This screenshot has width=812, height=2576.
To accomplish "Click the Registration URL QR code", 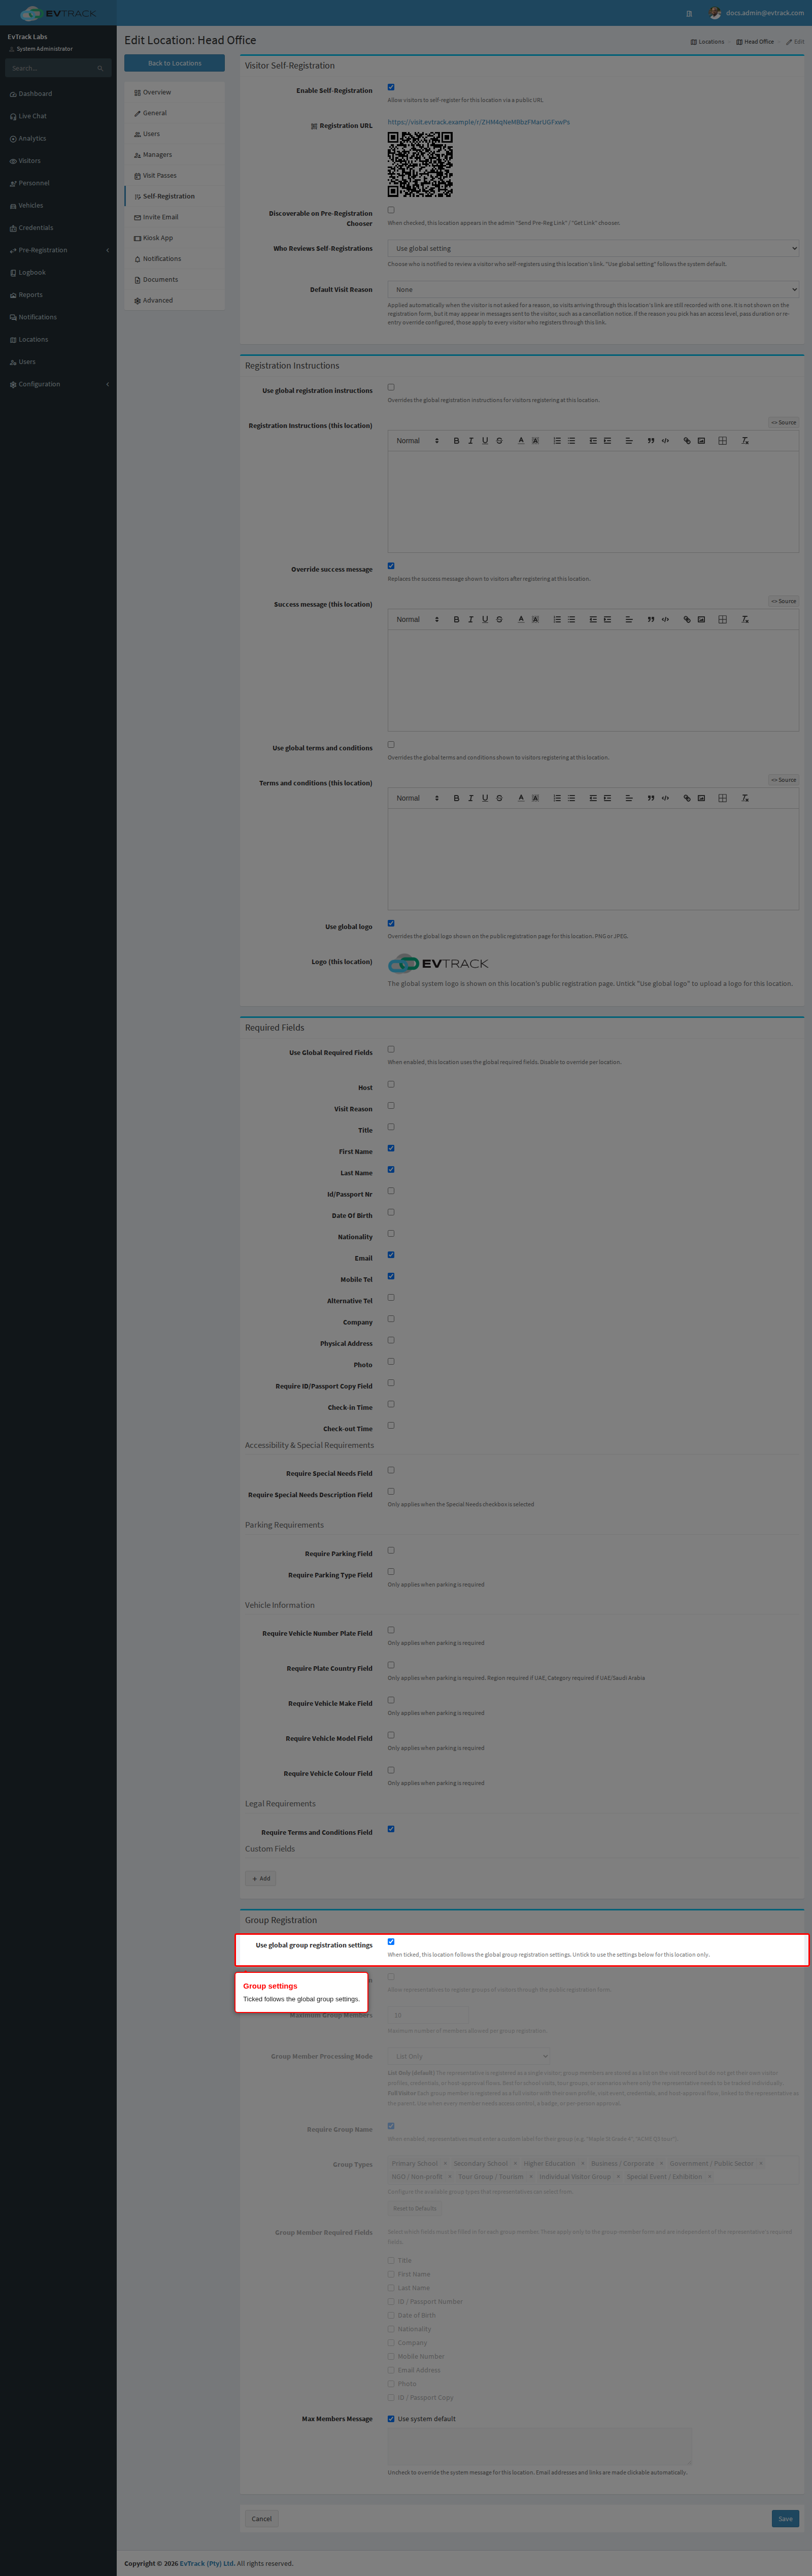I will pos(420,165).
